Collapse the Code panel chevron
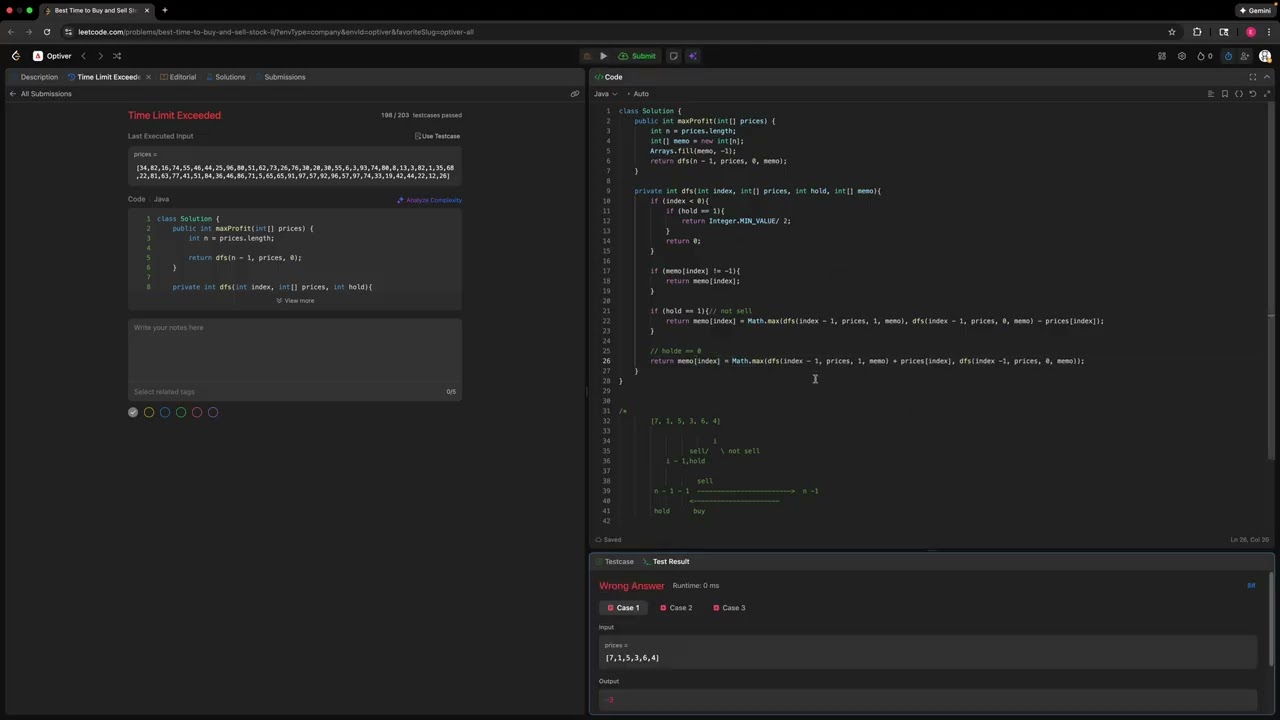The height and width of the screenshot is (720, 1280). 1267,77
